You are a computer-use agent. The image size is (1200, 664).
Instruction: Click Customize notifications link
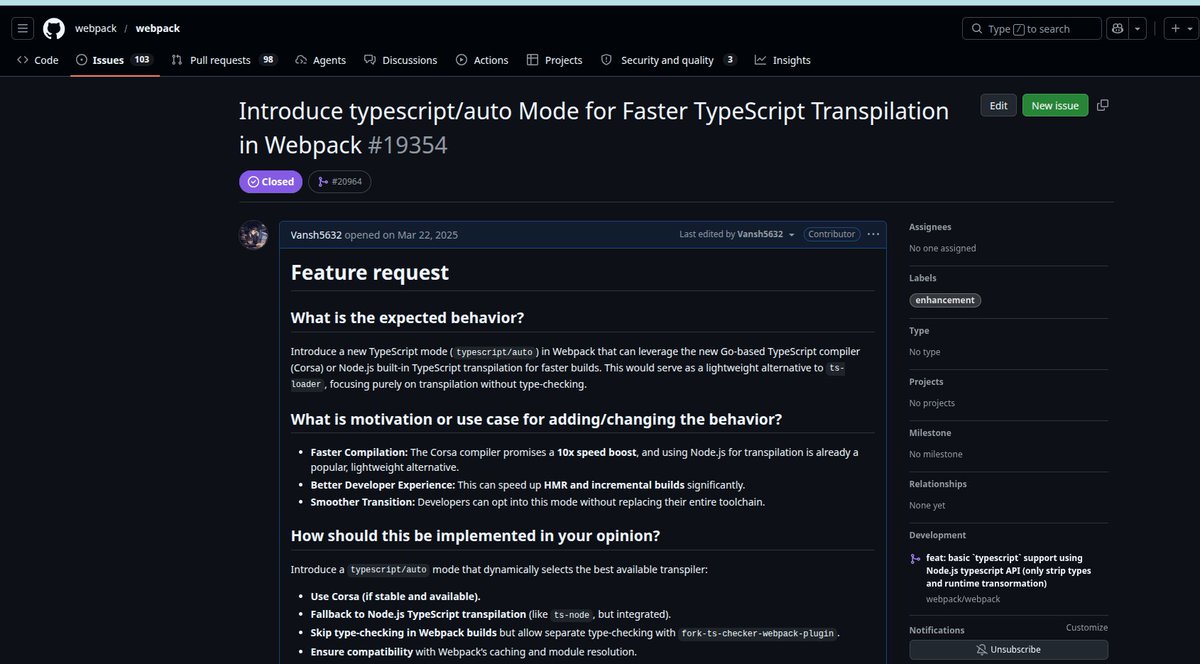coord(1087,628)
